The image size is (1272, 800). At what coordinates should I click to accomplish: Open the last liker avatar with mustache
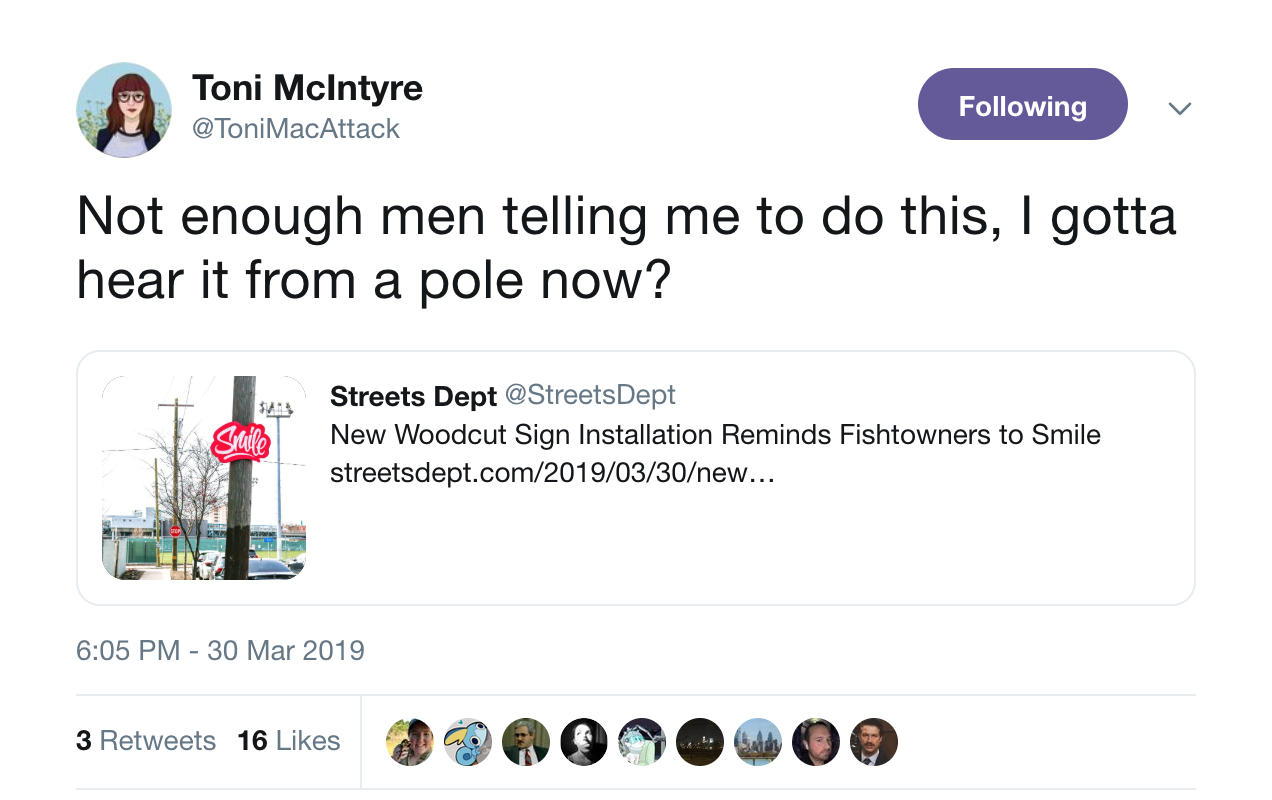874,742
